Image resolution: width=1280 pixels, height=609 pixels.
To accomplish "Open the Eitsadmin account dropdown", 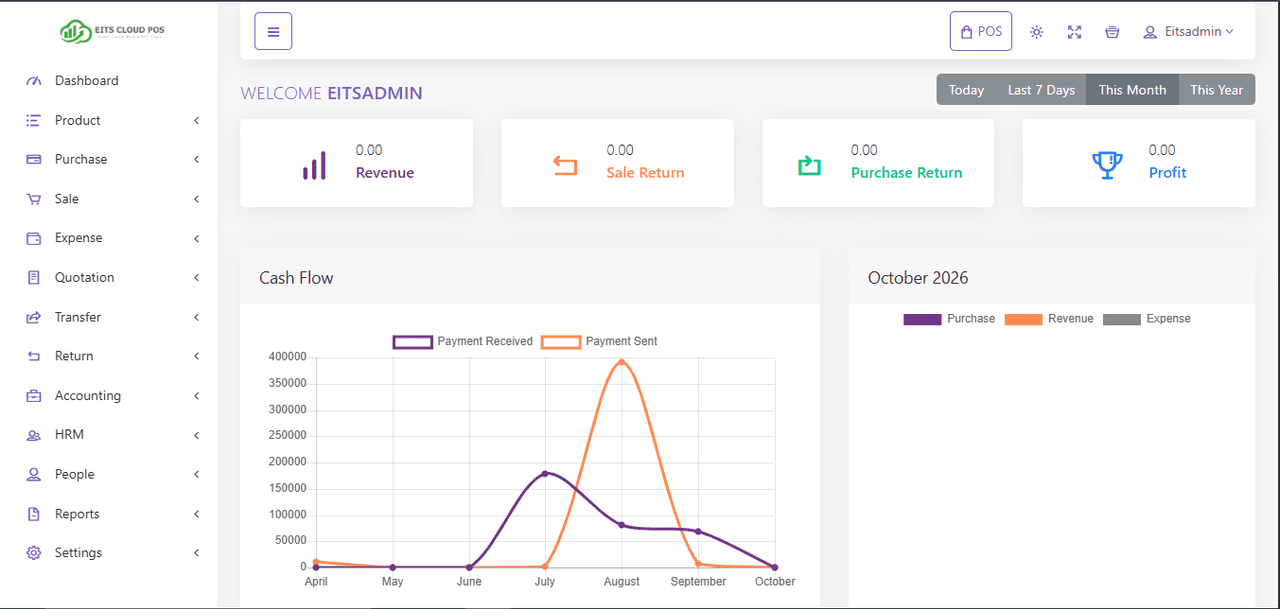I will click(1189, 32).
